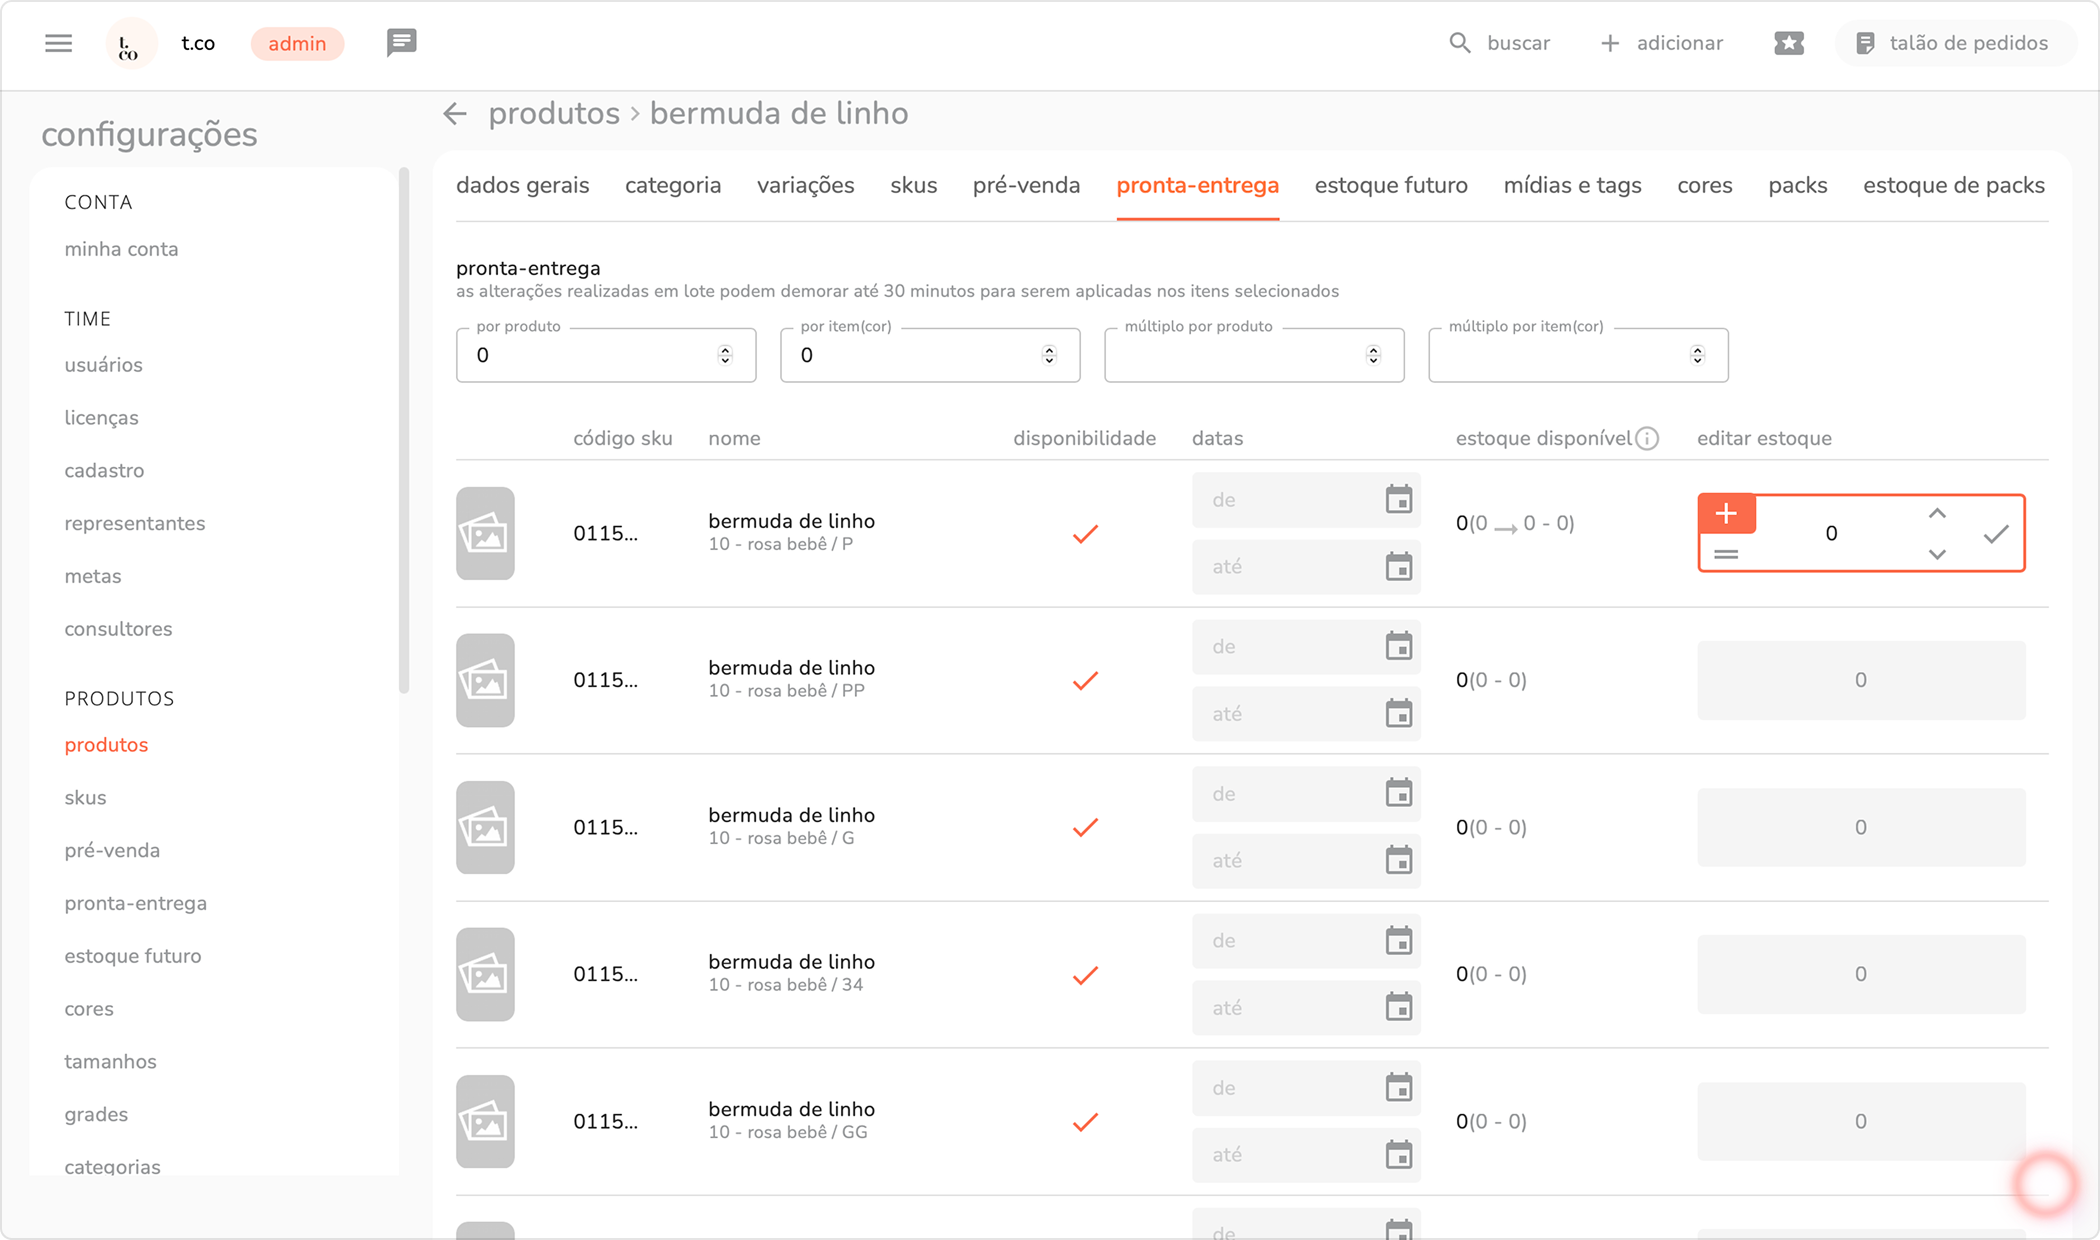2100x1240 pixels.
Task: Click the product thumbnail for rosa bebê / G
Action: [x=485, y=828]
